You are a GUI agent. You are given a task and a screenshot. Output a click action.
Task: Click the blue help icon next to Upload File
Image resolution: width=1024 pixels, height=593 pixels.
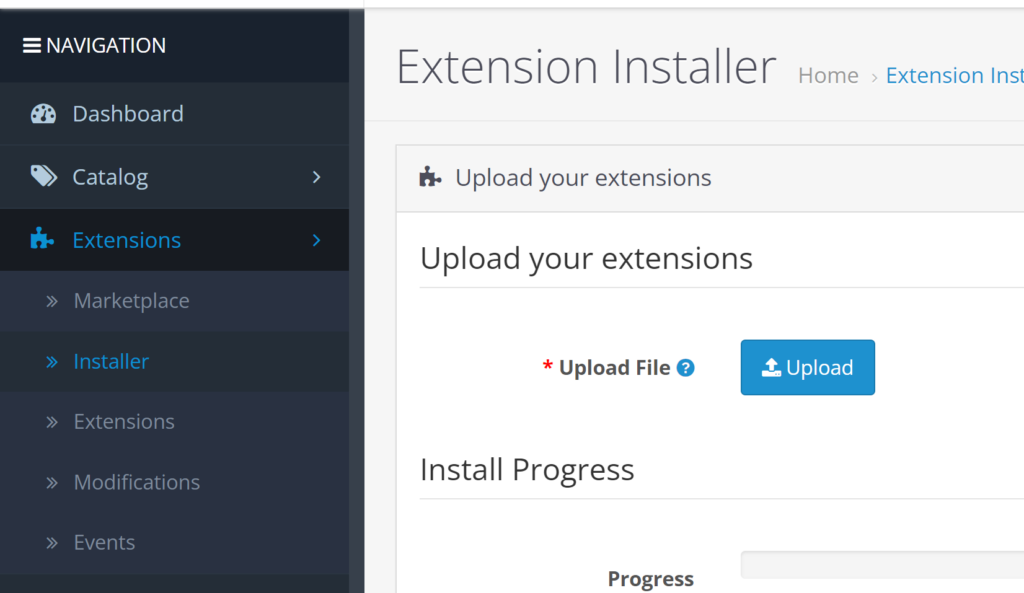click(685, 368)
